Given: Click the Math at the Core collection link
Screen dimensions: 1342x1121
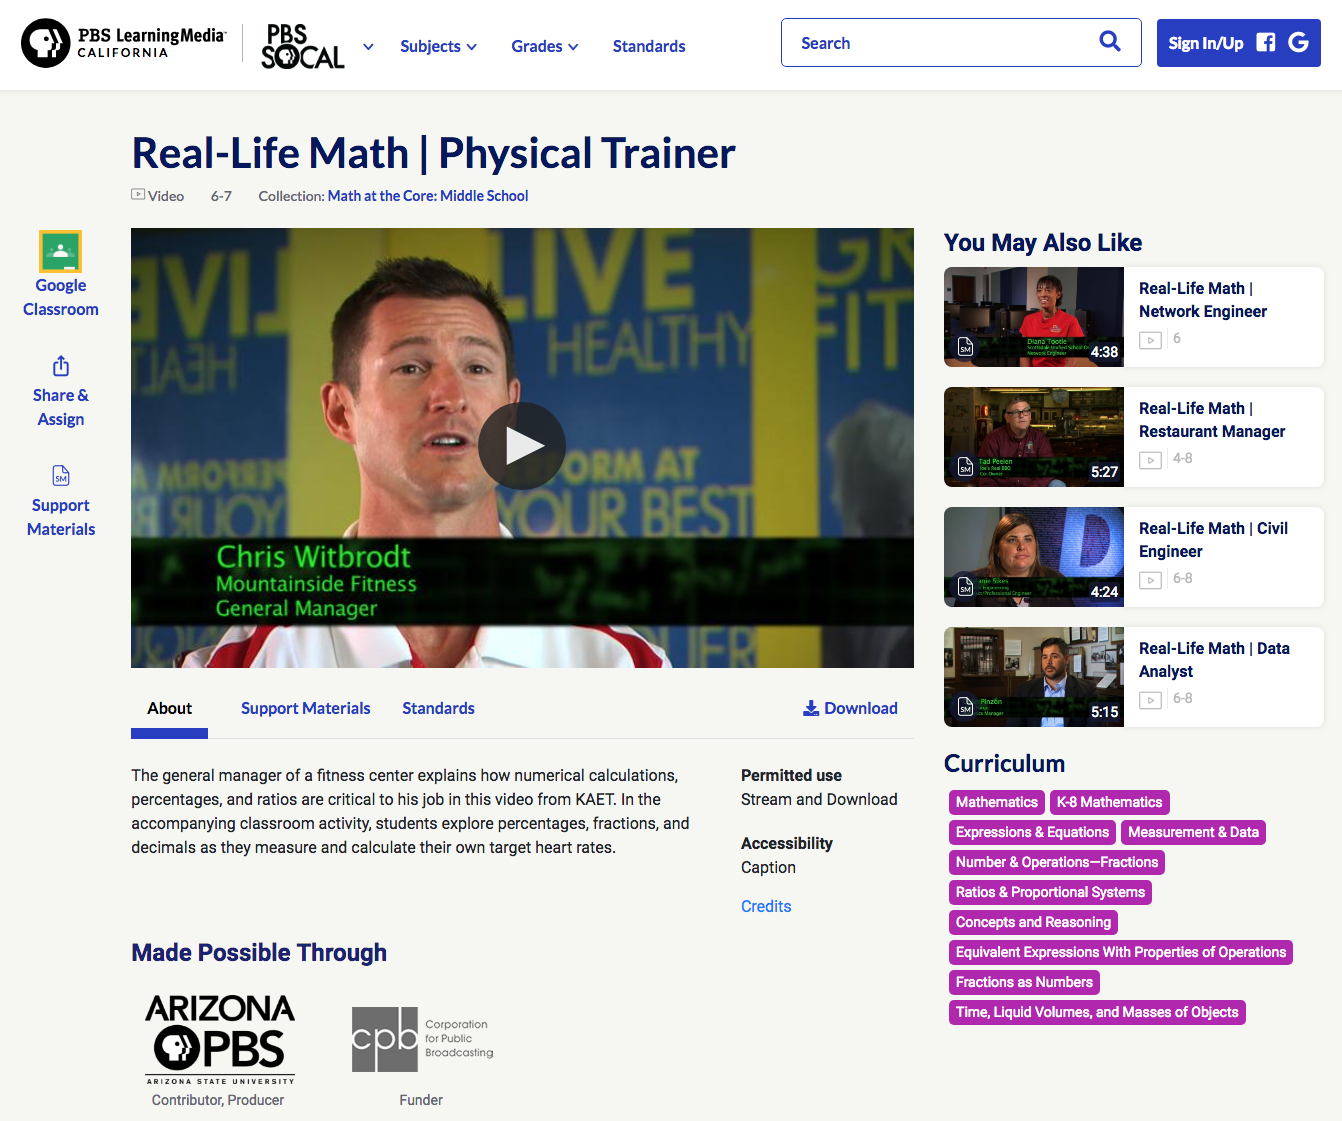Looking at the screenshot, I should click(427, 196).
